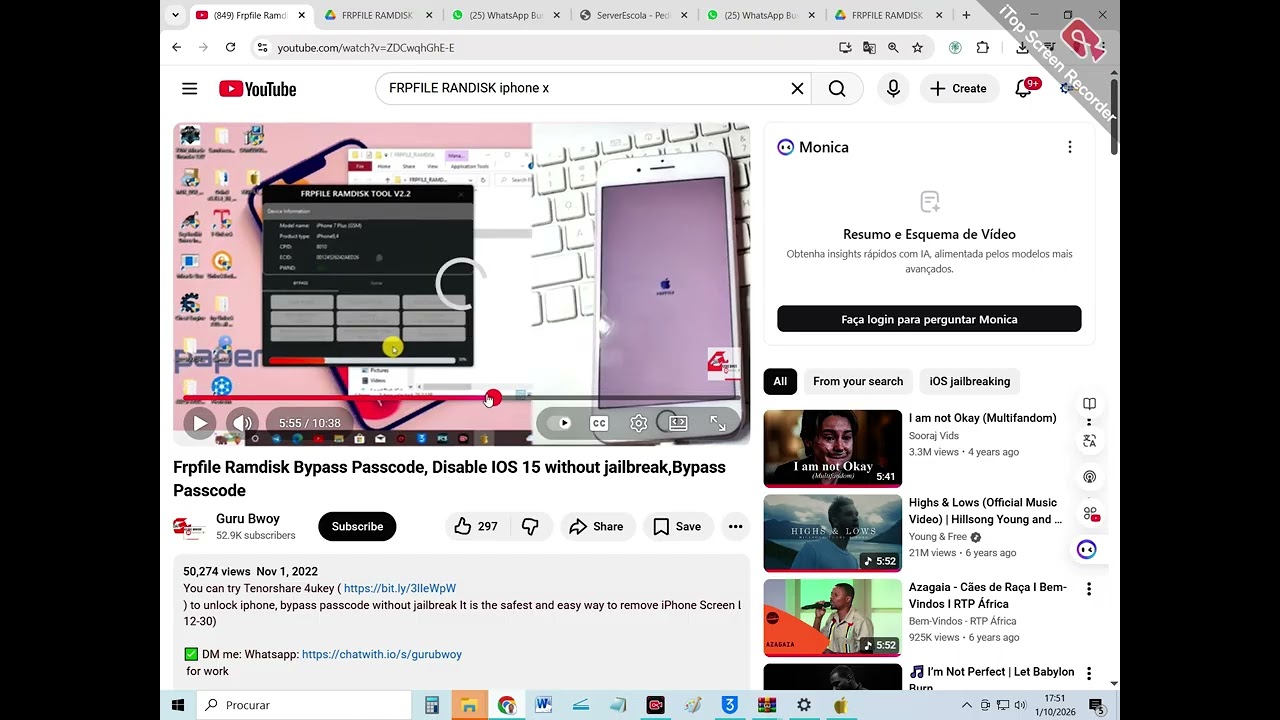
Task: Play the video
Action: (200, 423)
